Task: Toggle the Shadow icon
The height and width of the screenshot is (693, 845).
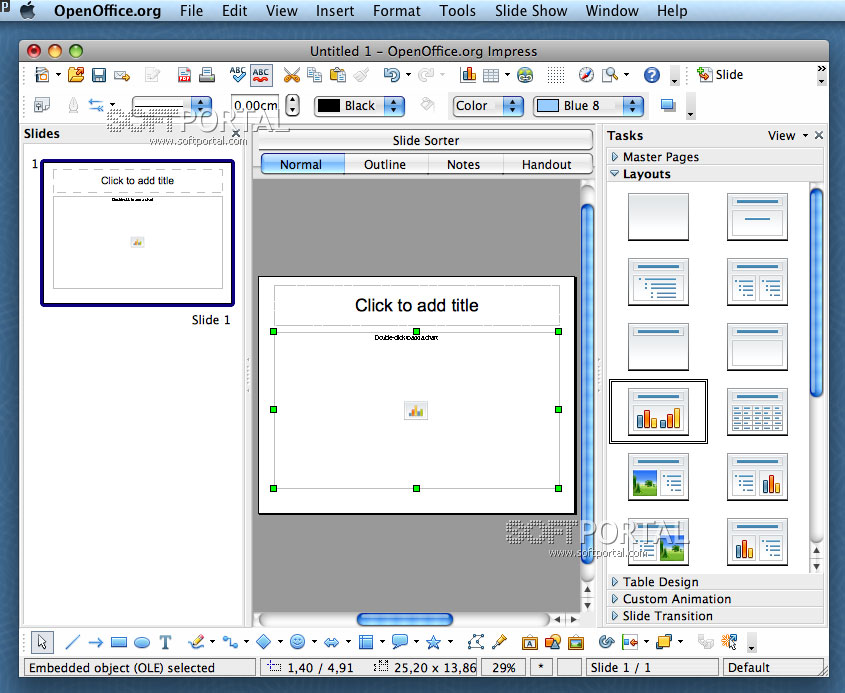Action: (668, 105)
